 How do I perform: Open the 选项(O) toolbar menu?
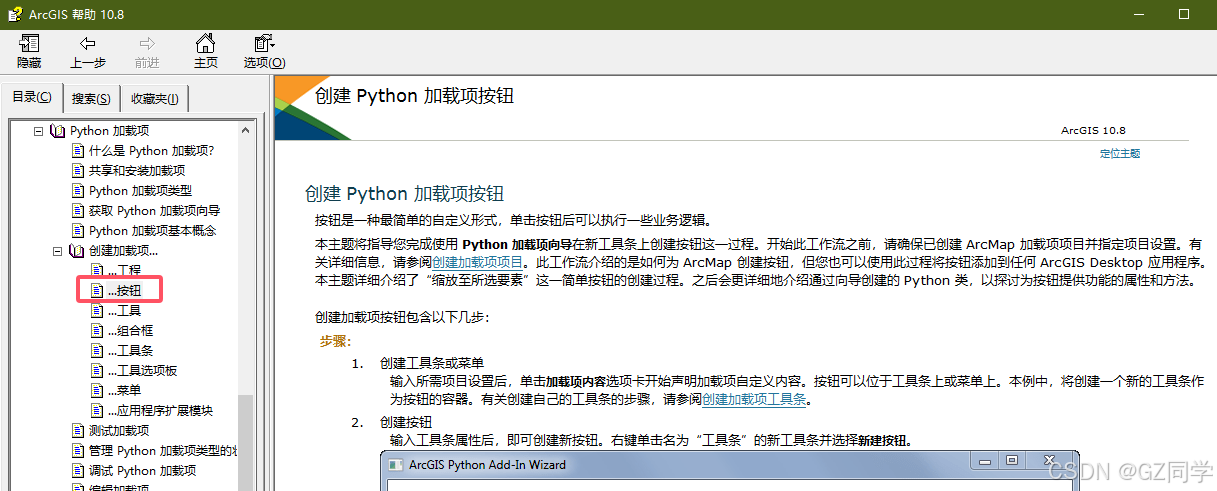tap(264, 51)
